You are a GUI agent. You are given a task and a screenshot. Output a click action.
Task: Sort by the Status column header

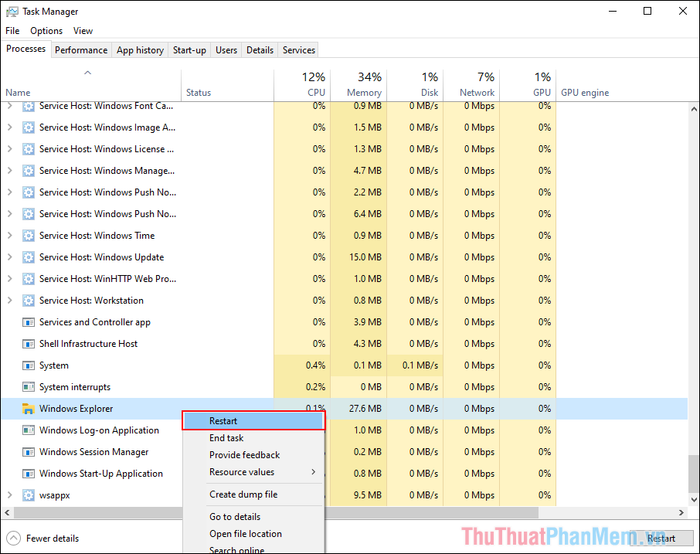click(228, 85)
